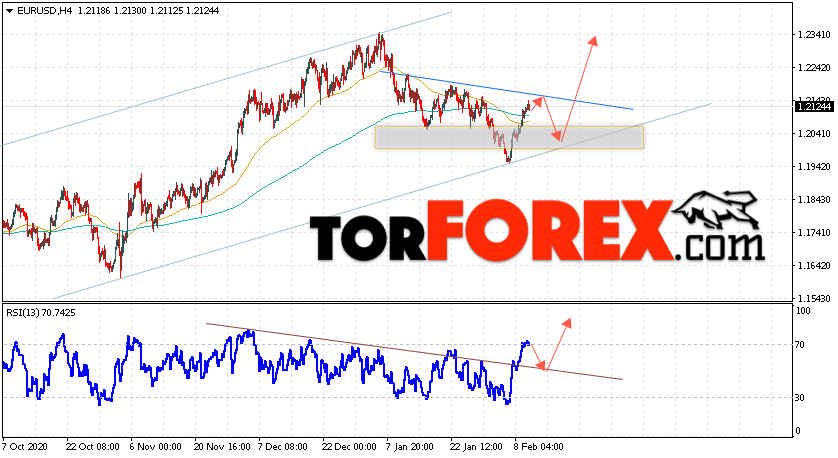This screenshot has height=458, width=838.
Task: Select the current price tag 1.21244
Action: pyautogui.click(x=813, y=107)
